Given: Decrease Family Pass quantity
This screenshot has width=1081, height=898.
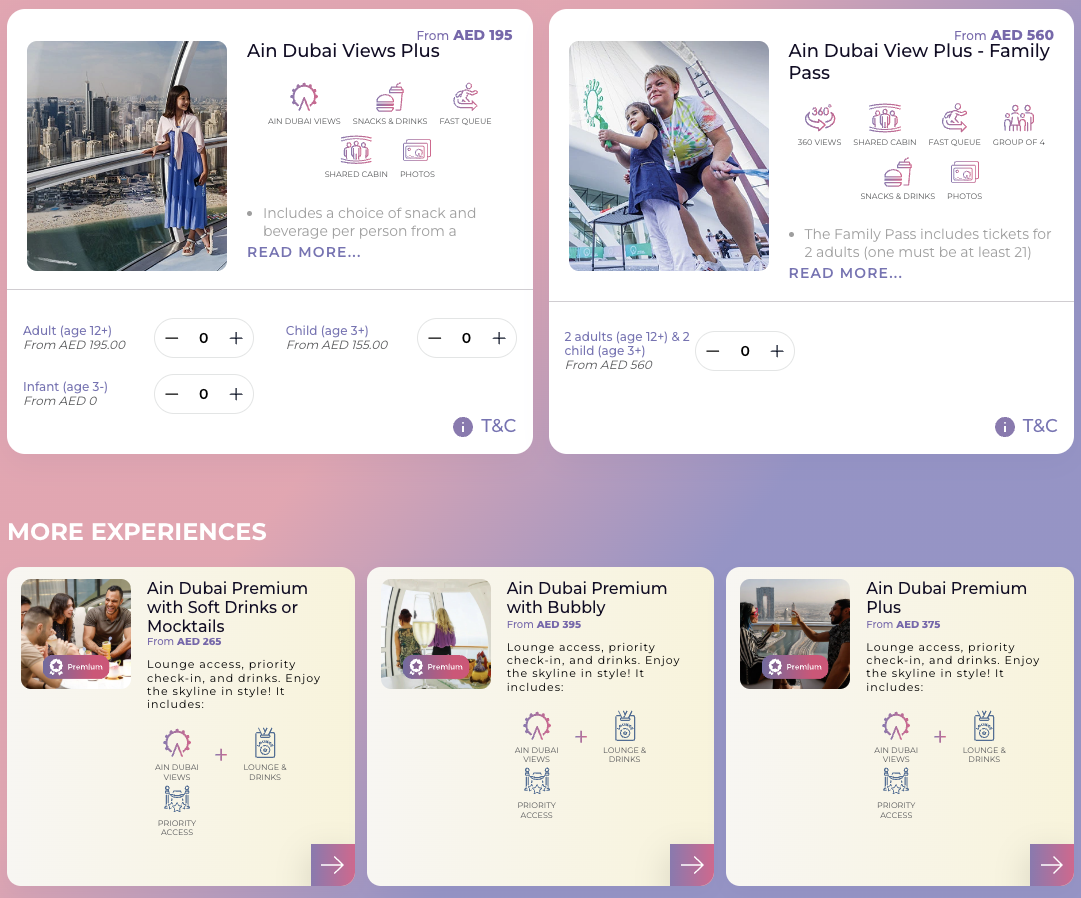Looking at the screenshot, I should [713, 351].
